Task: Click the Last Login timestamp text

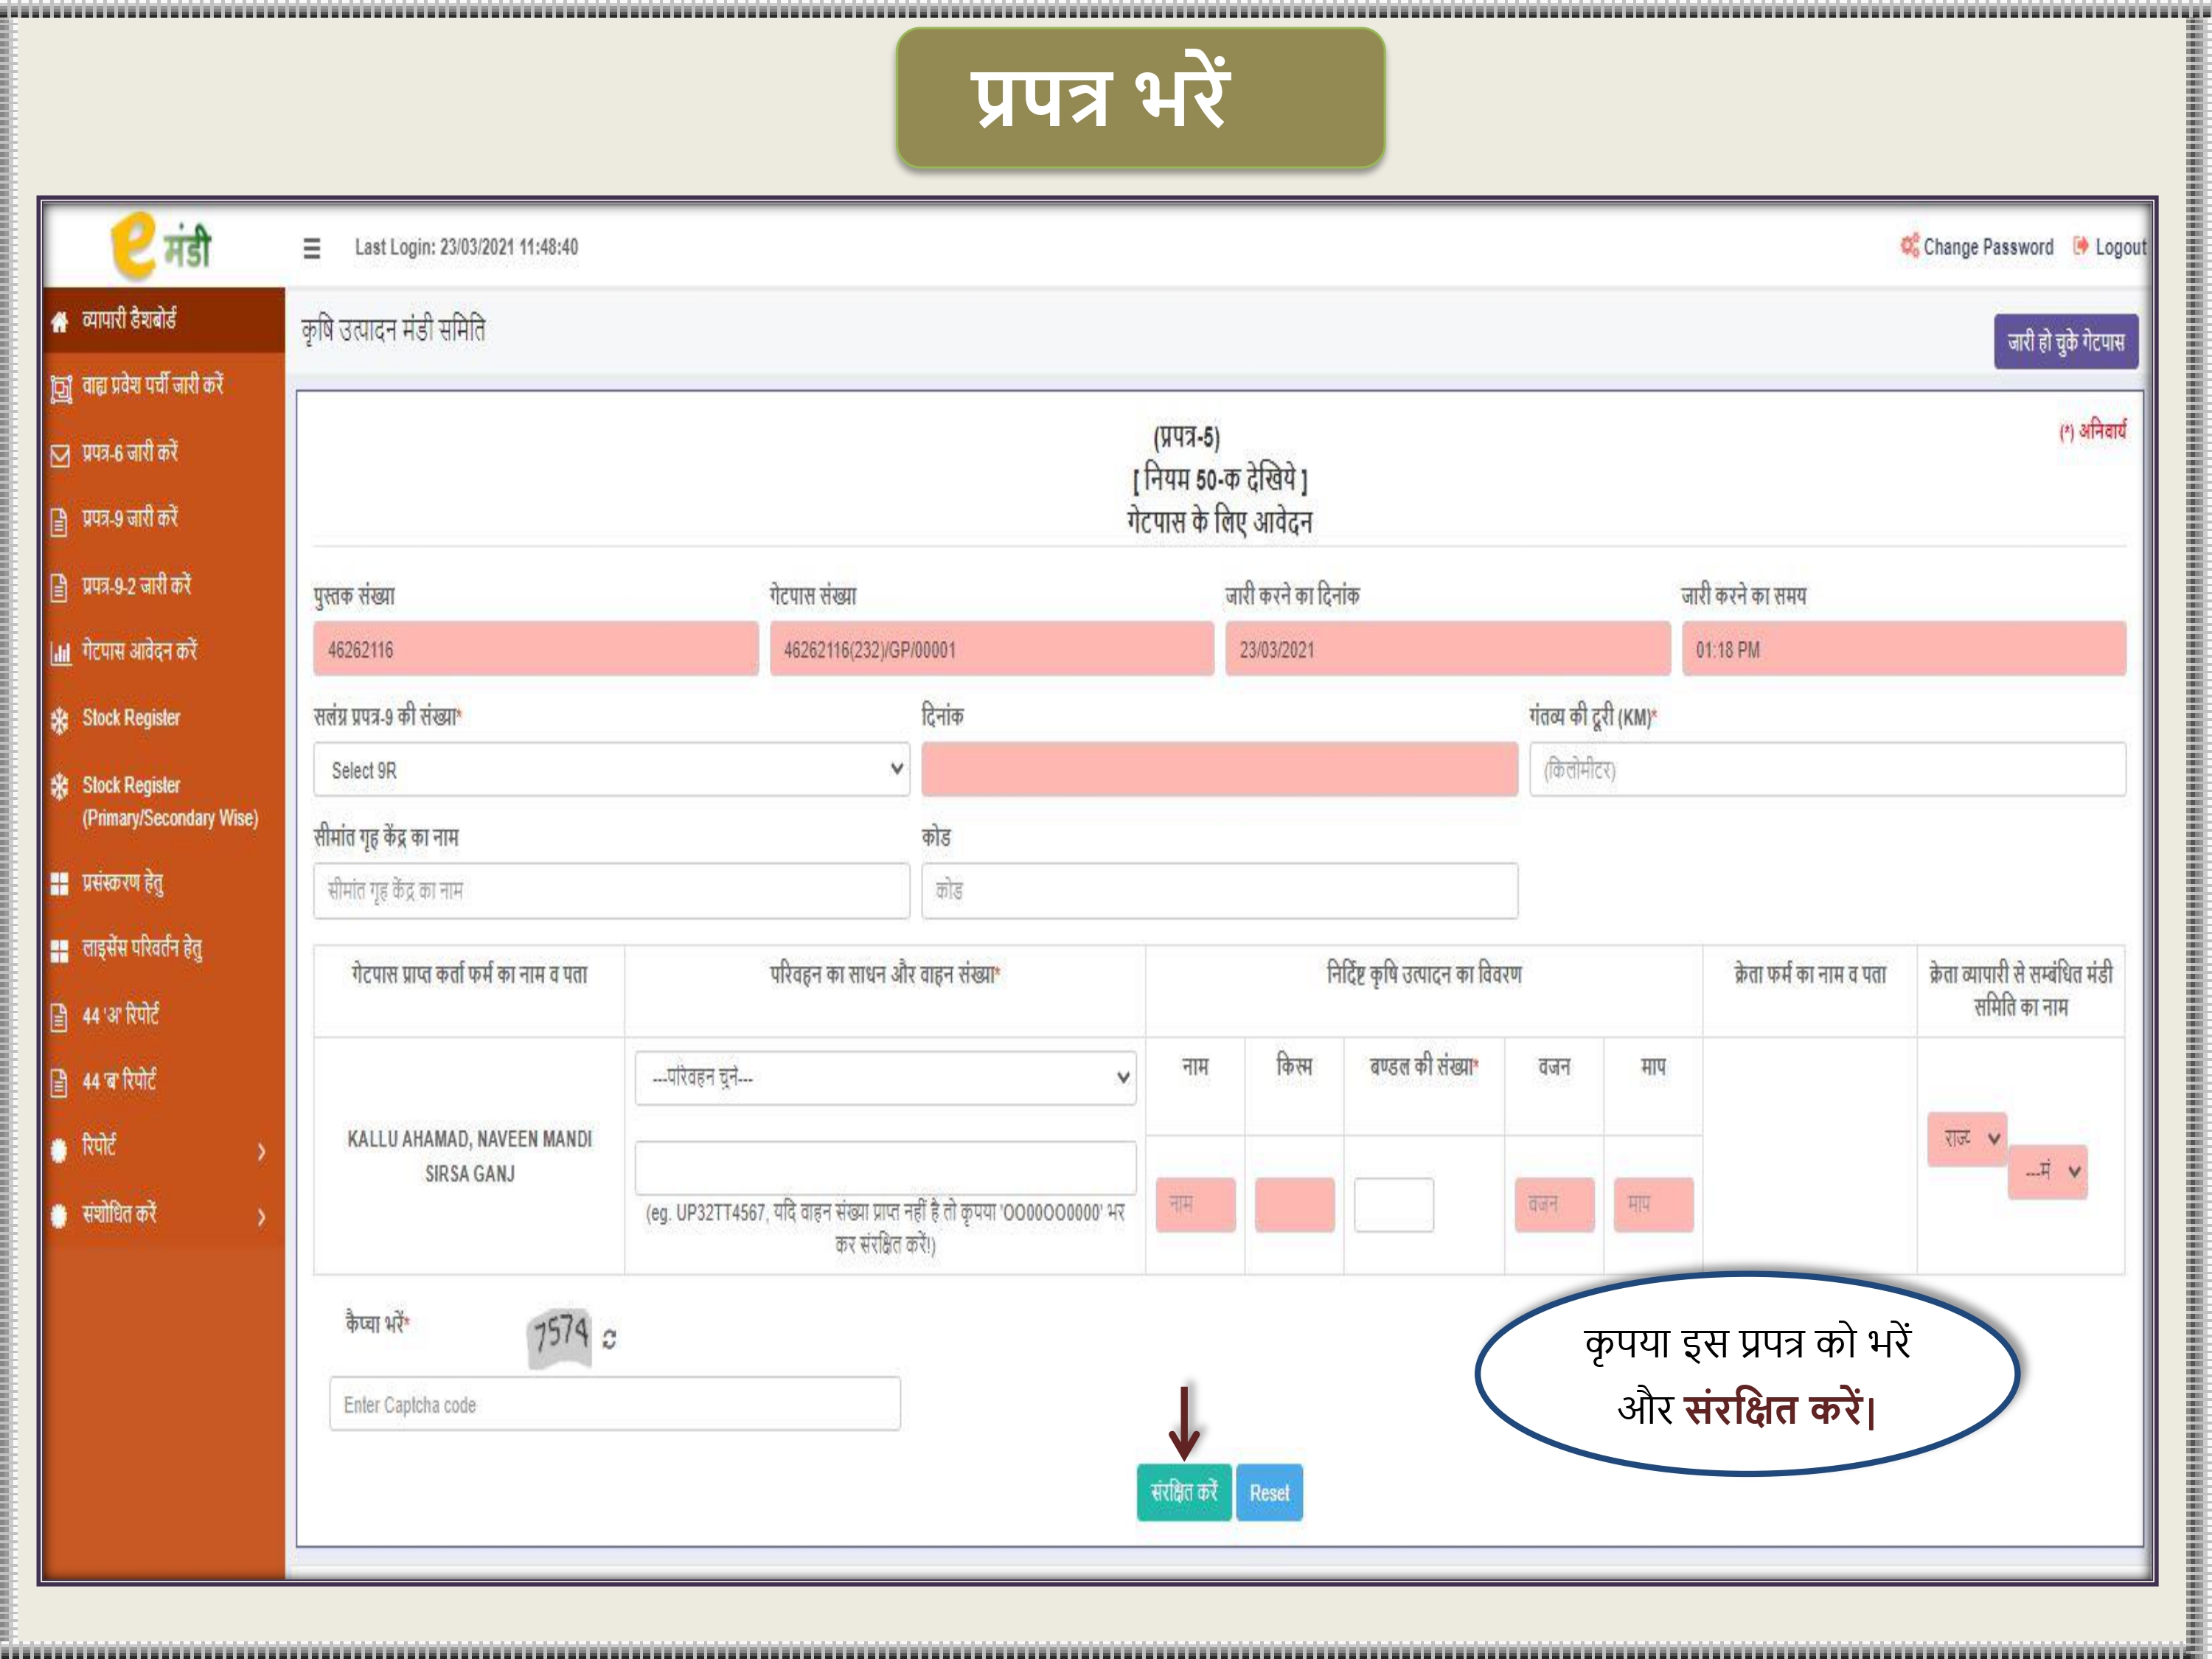Action: pyautogui.click(x=466, y=247)
